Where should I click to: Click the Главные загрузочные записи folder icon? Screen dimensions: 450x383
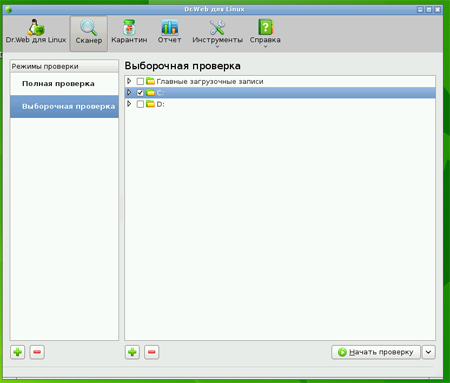coord(151,81)
